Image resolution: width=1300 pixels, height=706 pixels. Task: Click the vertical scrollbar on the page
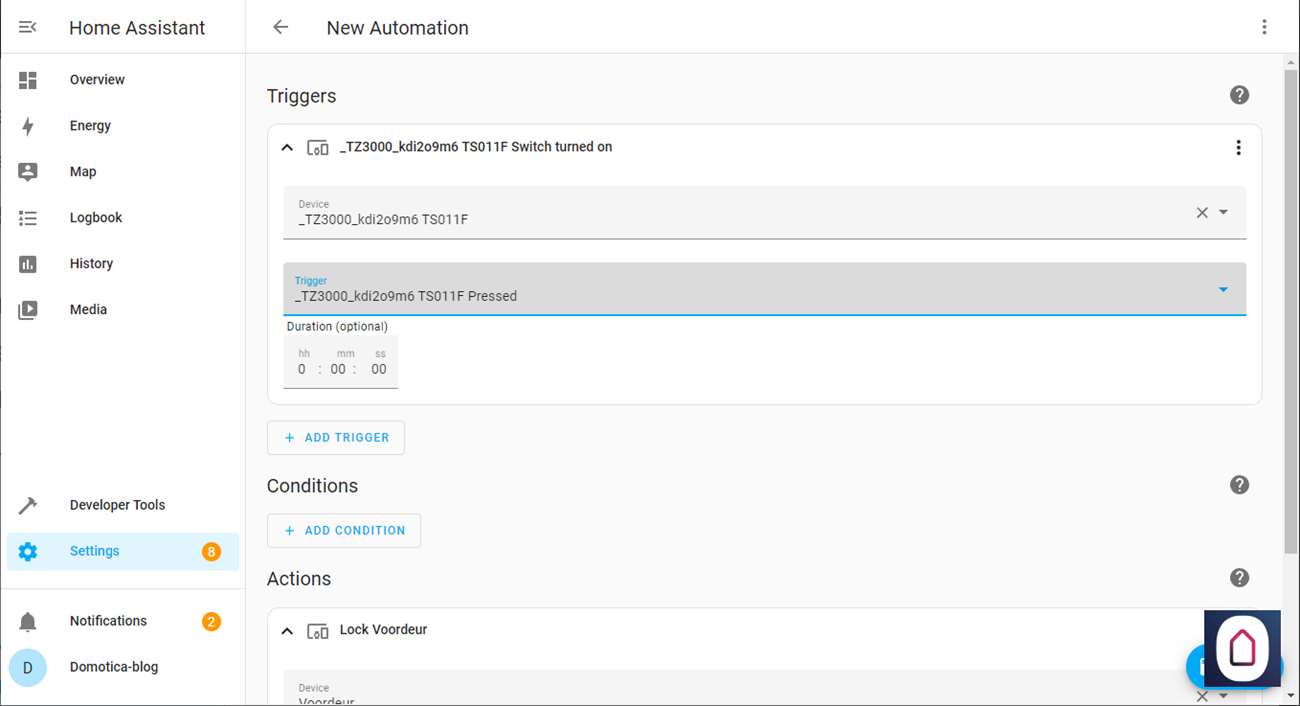(x=1290, y=300)
